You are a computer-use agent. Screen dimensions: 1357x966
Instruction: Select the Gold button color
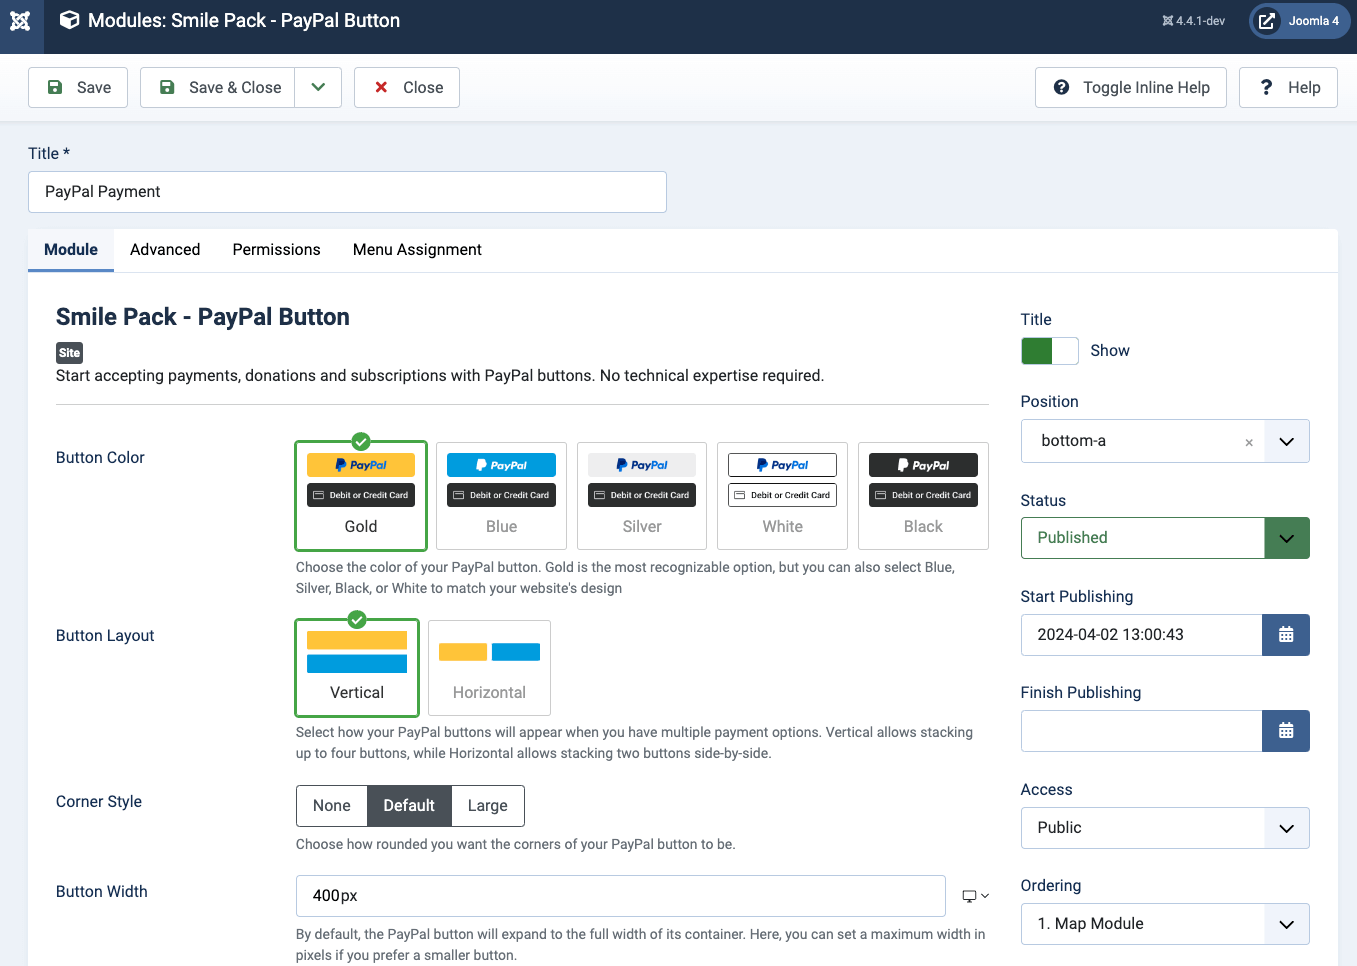[x=361, y=496]
